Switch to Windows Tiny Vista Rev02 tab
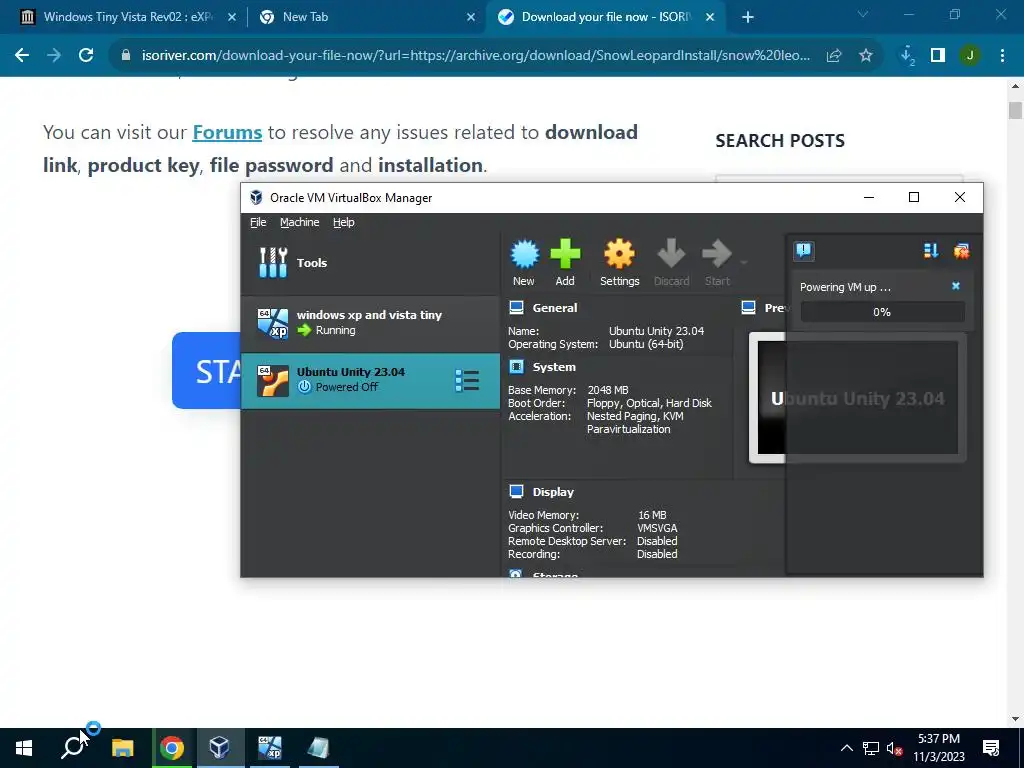This screenshot has width=1024, height=768. coord(127,17)
